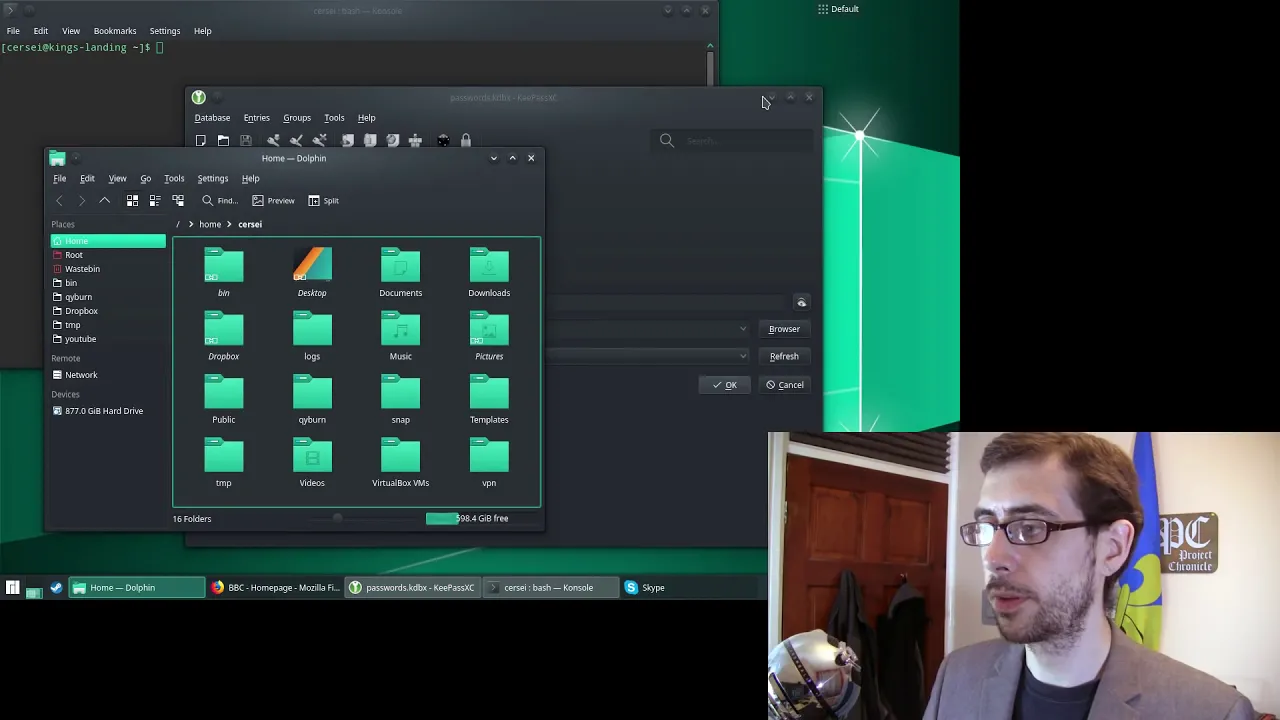The height and width of the screenshot is (720, 1280).
Task: Click the open database folder icon in KeePassXC
Action: (223, 141)
